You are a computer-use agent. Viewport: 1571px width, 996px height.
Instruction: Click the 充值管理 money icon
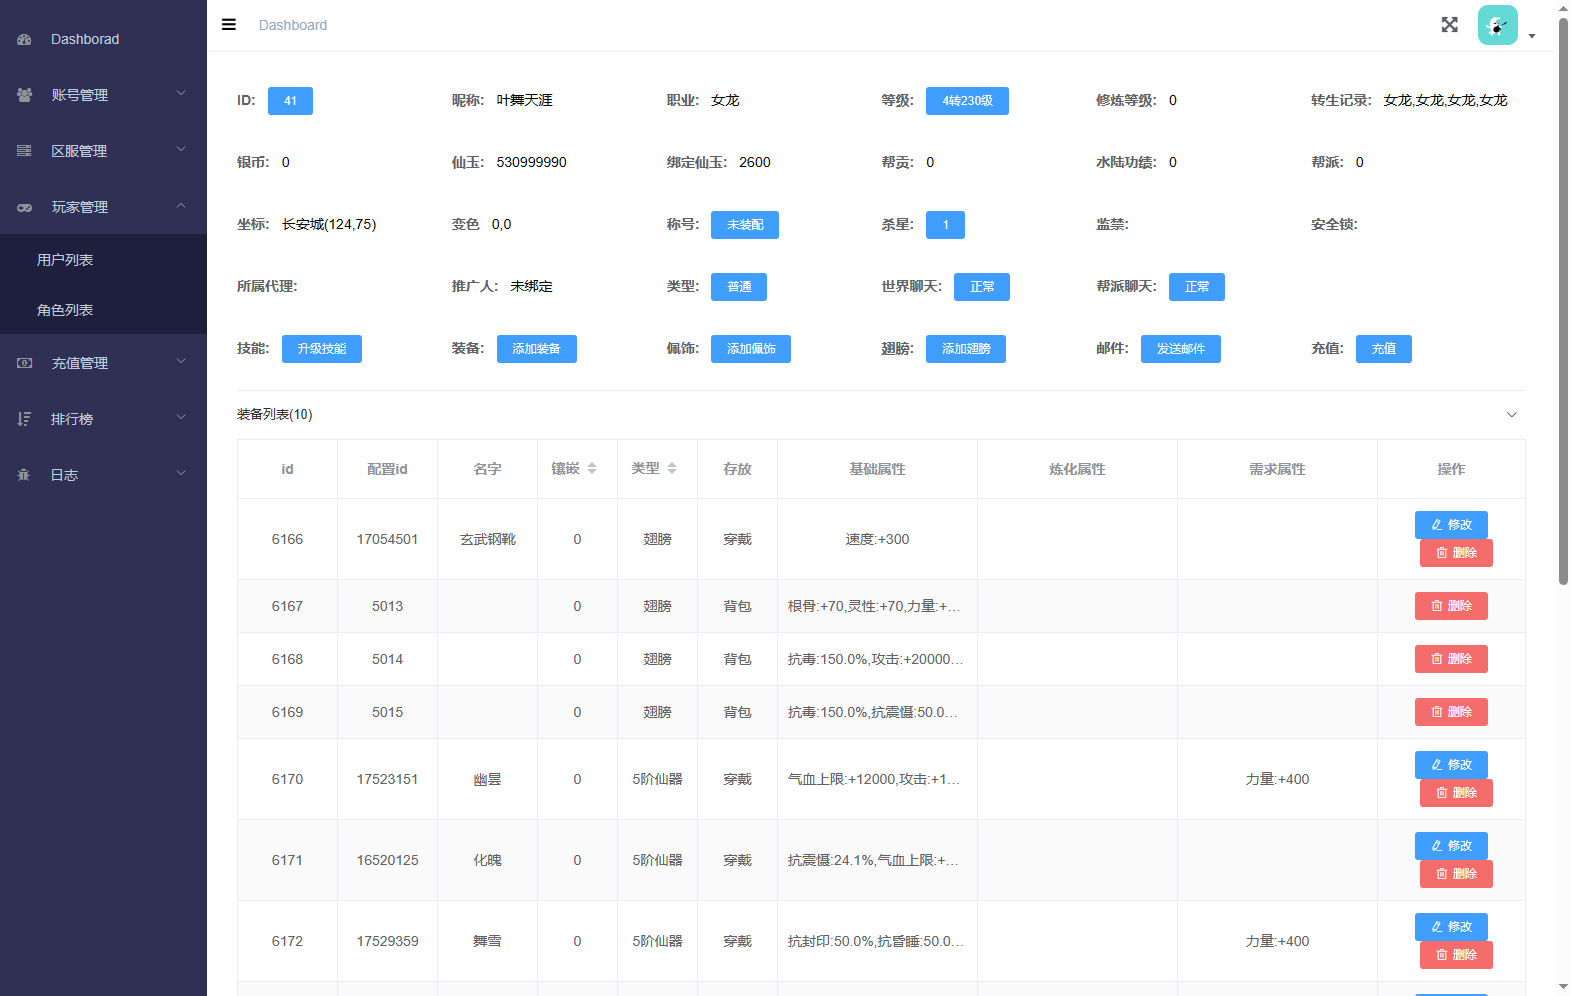(24, 363)
